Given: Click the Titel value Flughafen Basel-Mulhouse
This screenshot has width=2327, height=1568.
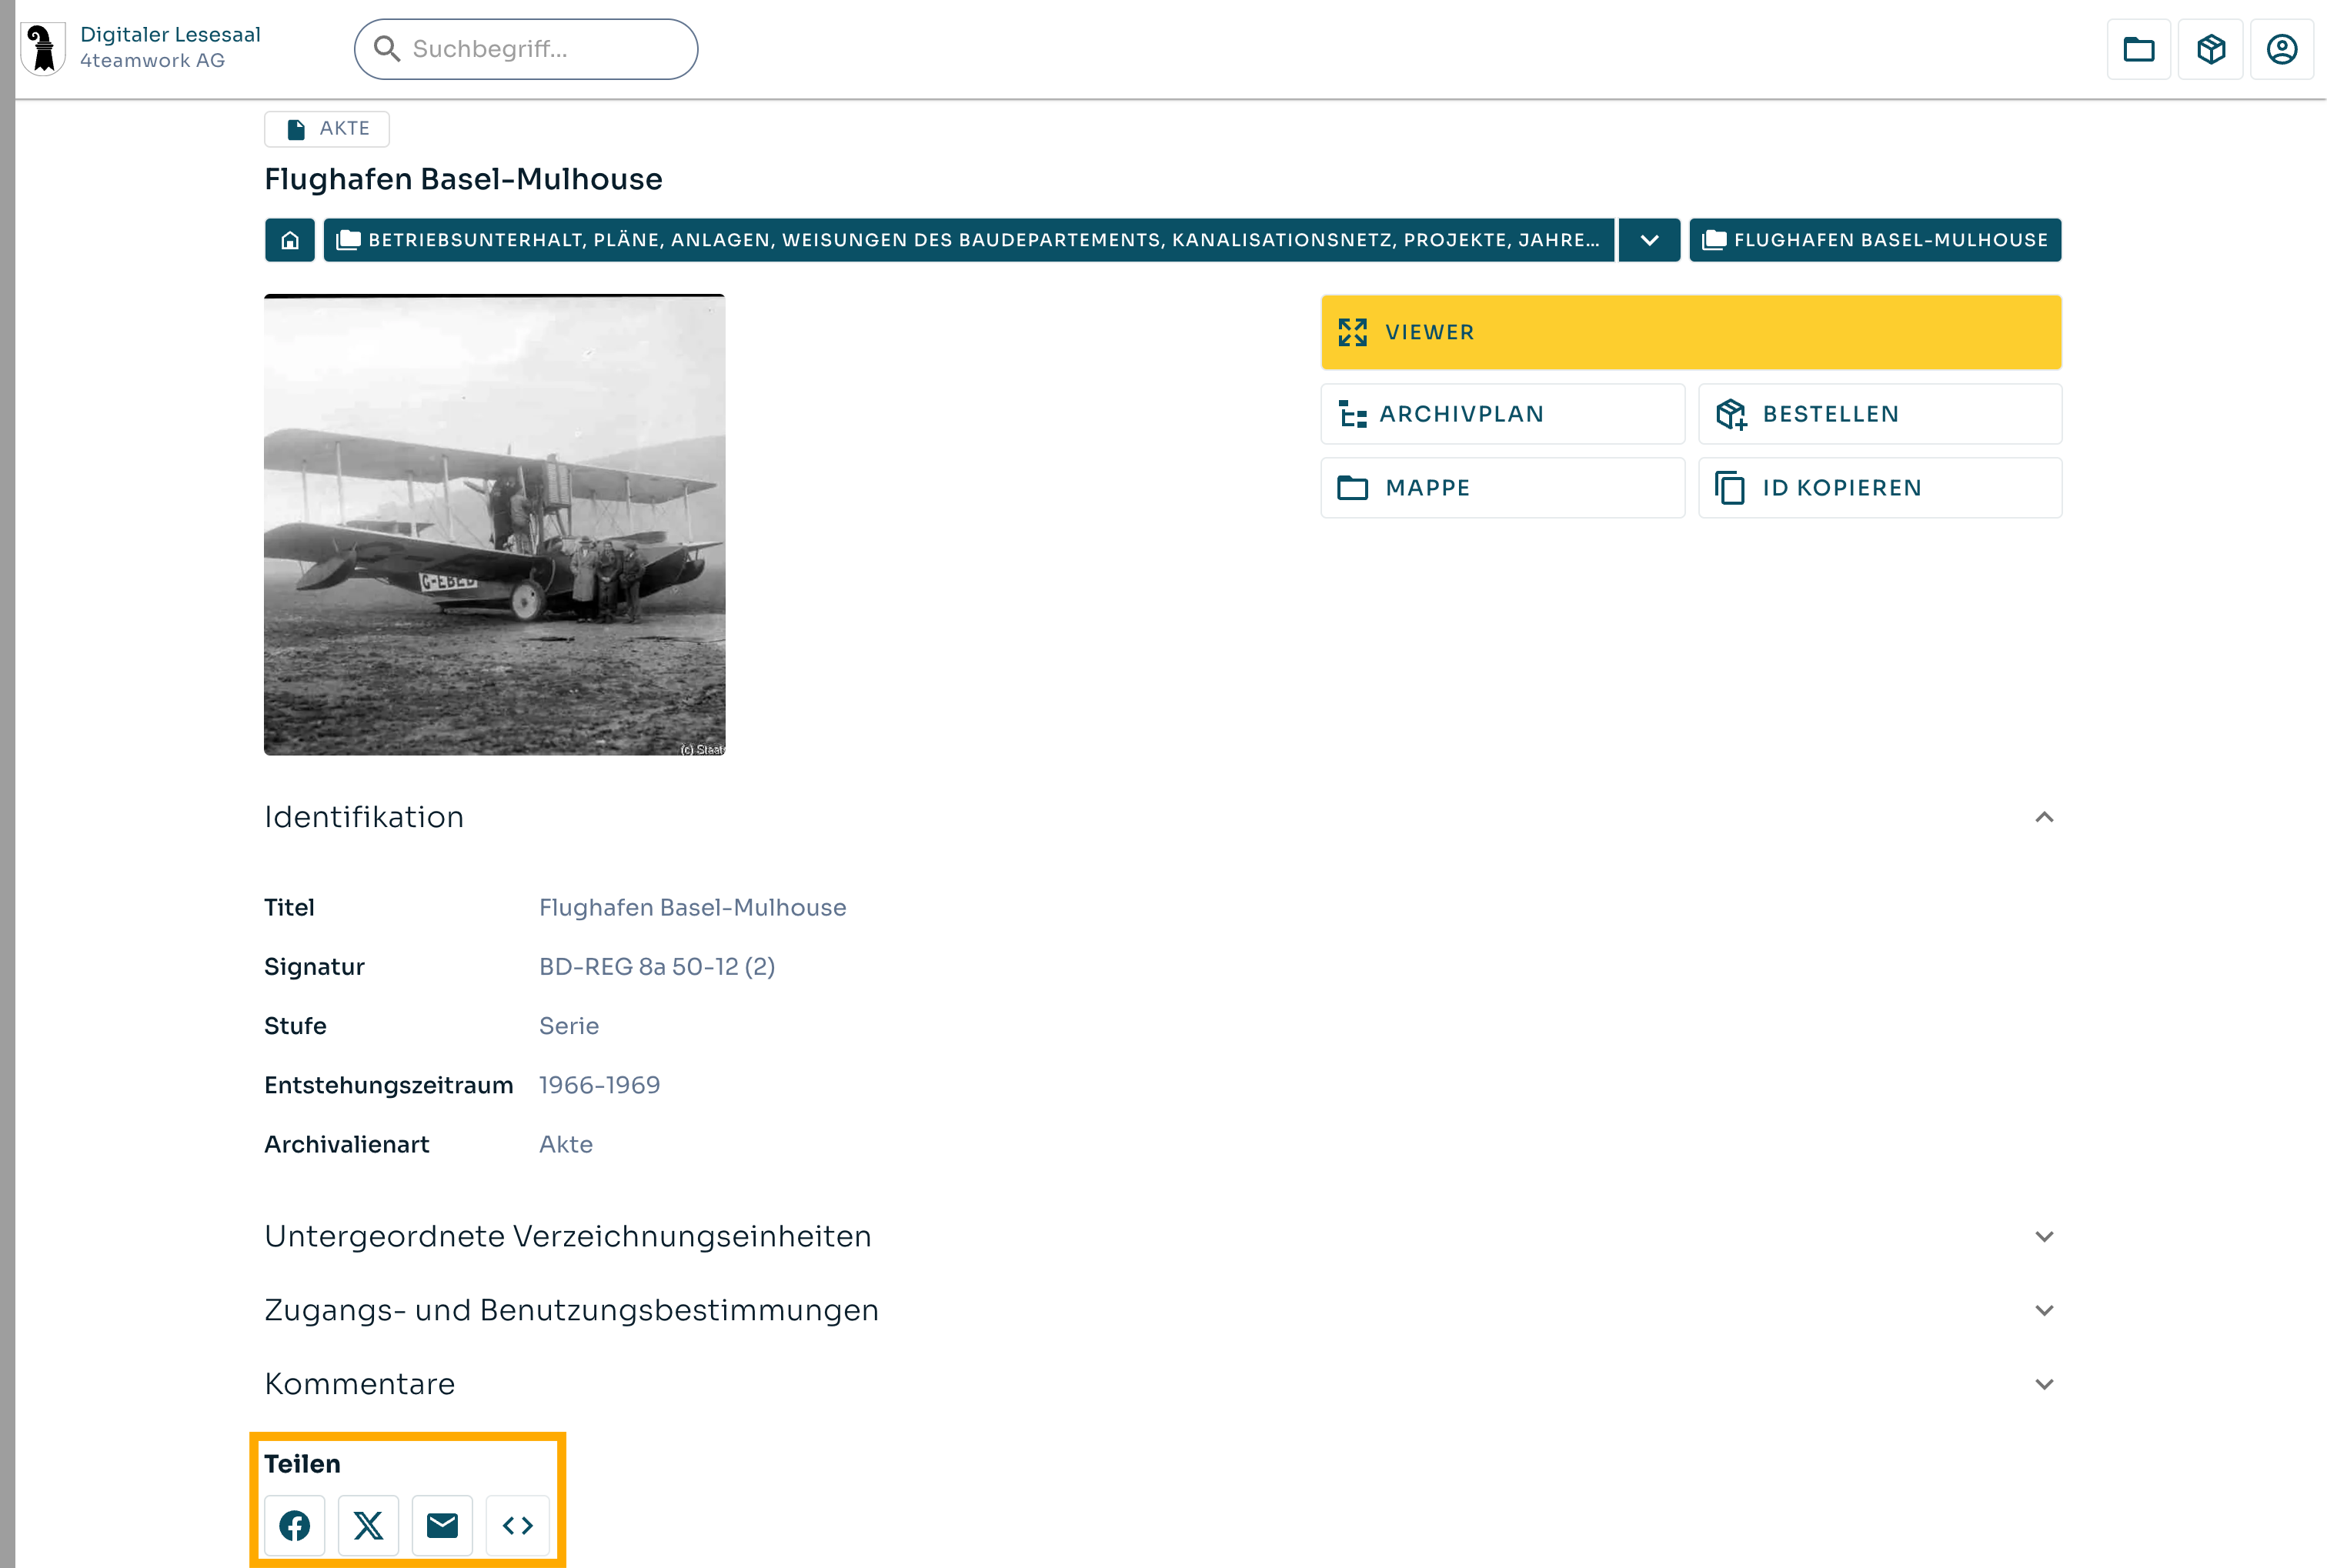Looking at the screenshot, I should coord(692,908).
